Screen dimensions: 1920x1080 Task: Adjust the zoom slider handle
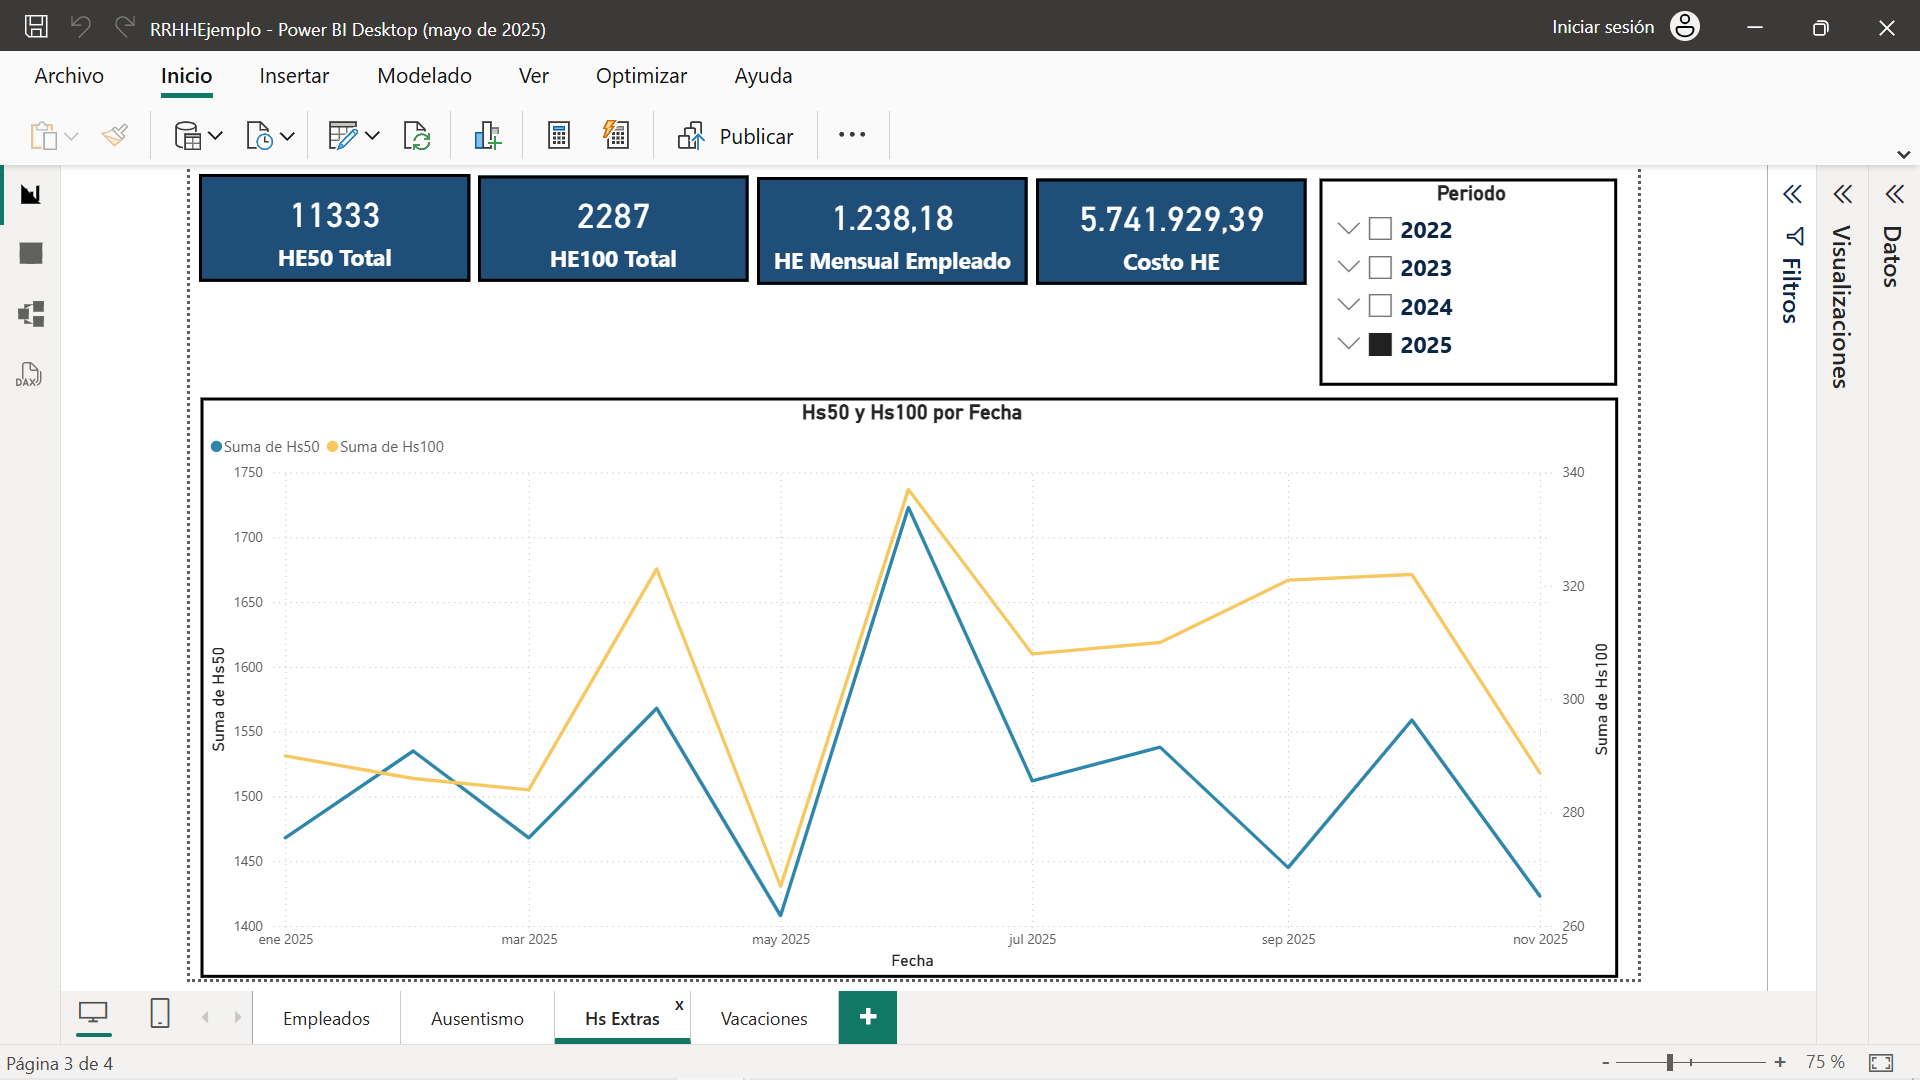click(x=1670, y=1062)
